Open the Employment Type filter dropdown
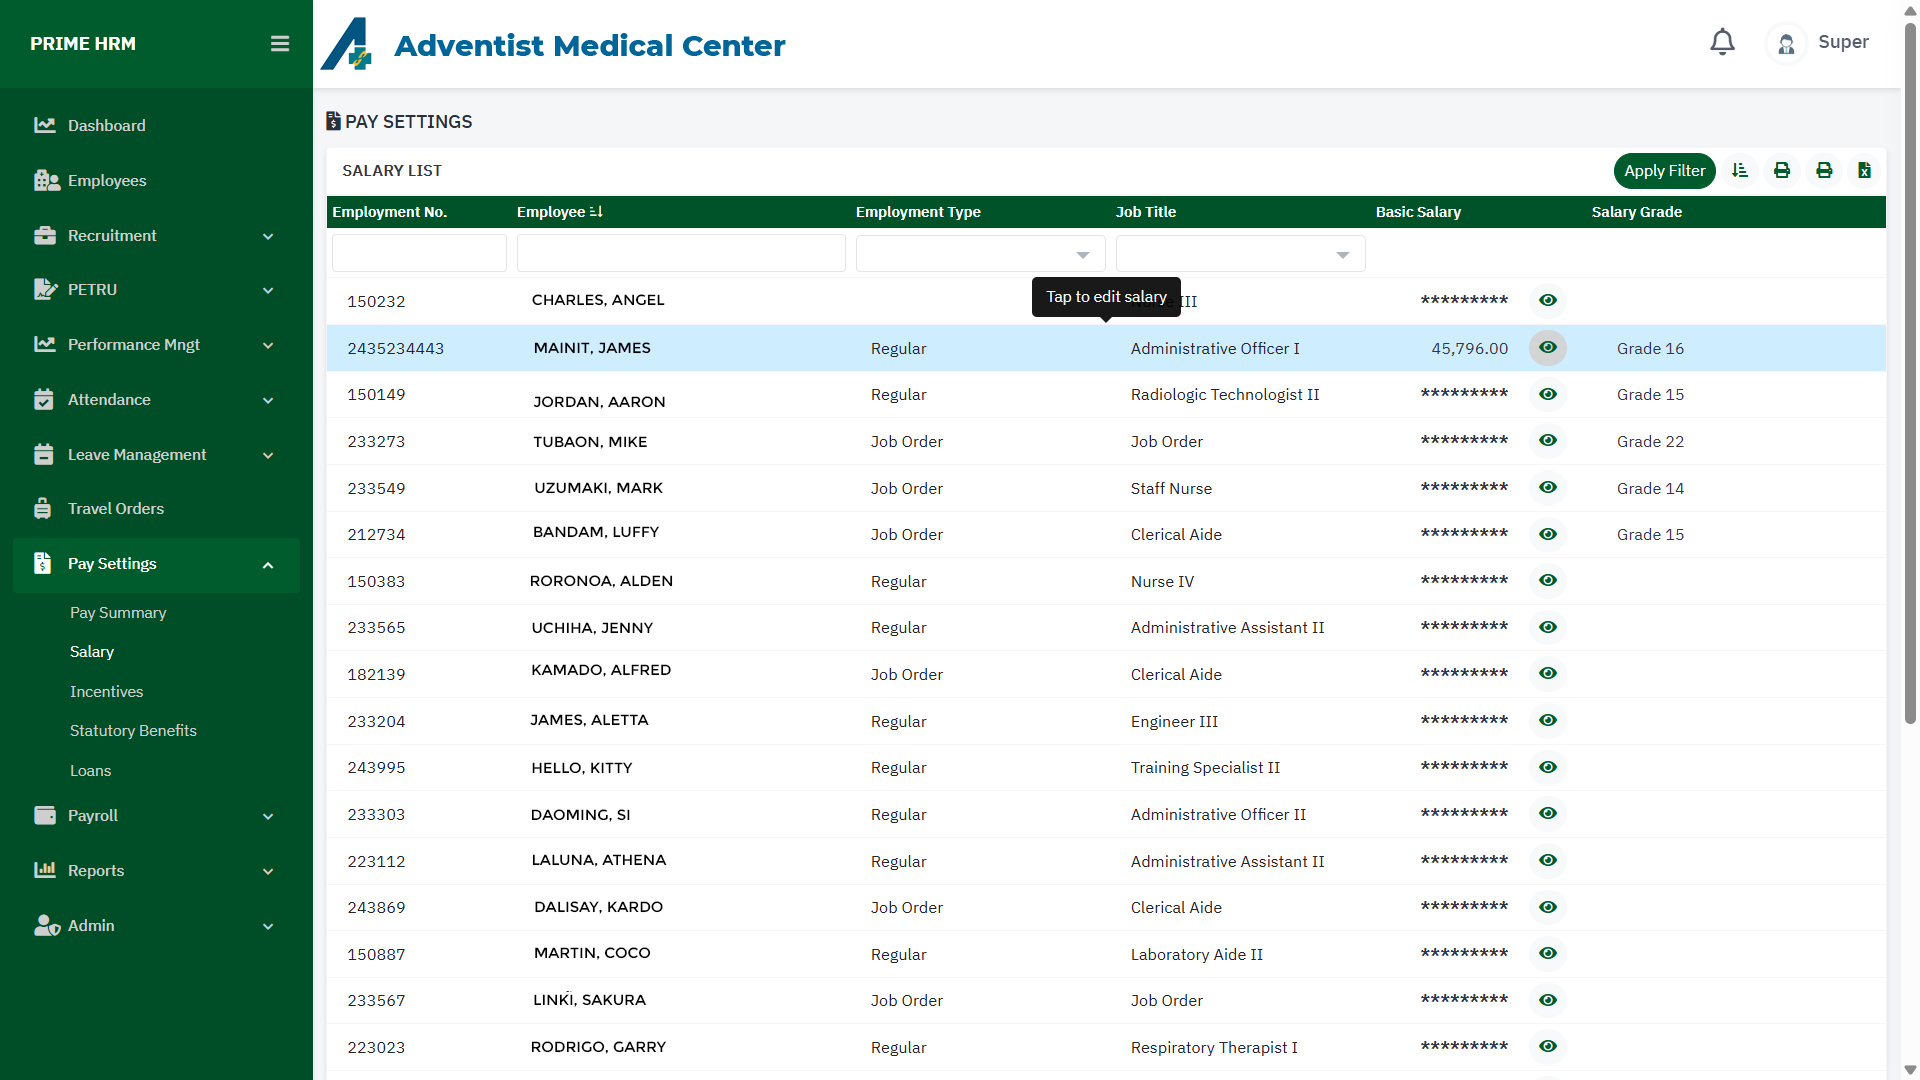Viewport: 1920px width, 1080px height. [x=981, y=254]
